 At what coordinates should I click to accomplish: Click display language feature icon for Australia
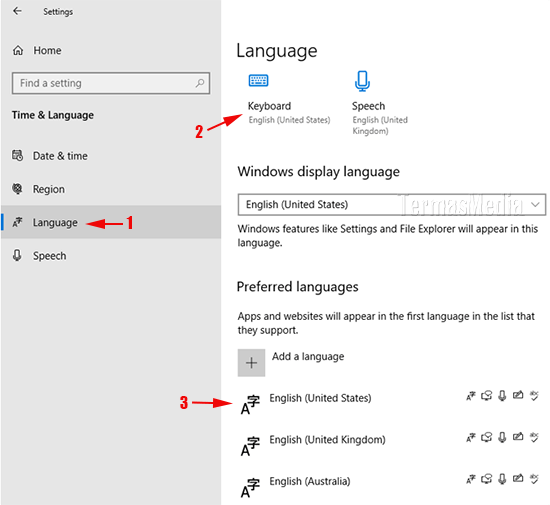click(471, 479)
